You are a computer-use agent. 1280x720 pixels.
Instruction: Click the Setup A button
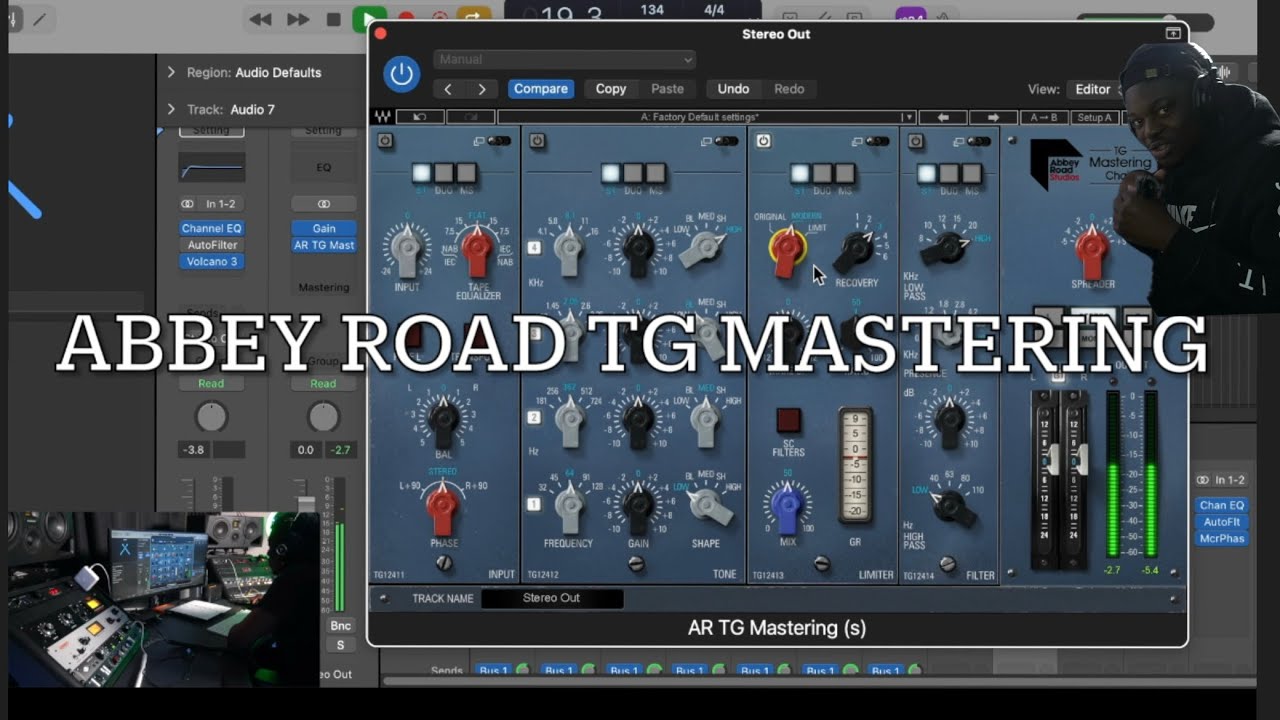(x=1094, y=117)
